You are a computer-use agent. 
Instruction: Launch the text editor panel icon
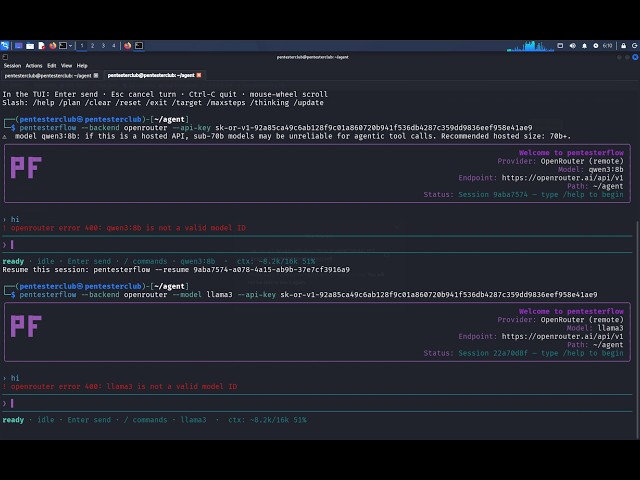pos(41,46)
